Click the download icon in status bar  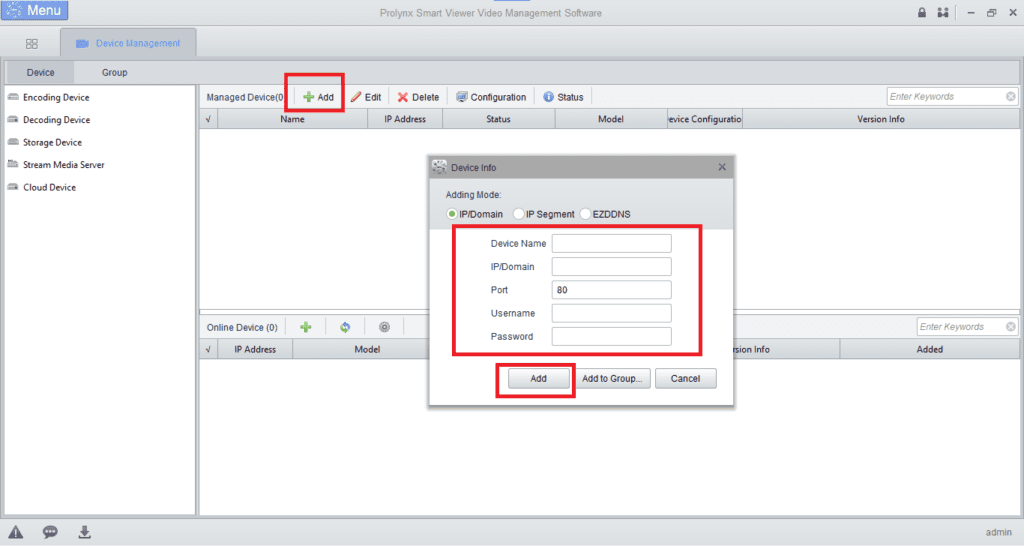point(85,532)
